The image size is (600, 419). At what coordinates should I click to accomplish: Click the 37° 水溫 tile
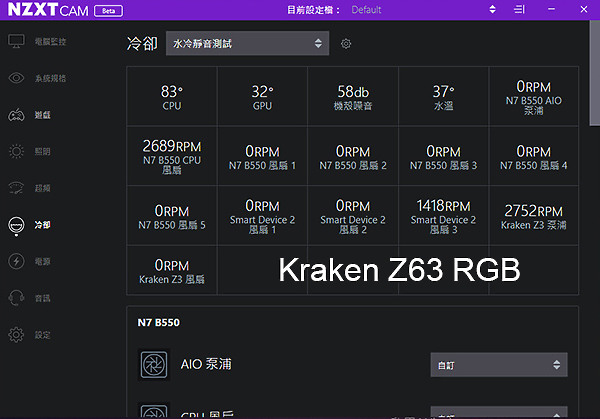(x=443, y=96)
